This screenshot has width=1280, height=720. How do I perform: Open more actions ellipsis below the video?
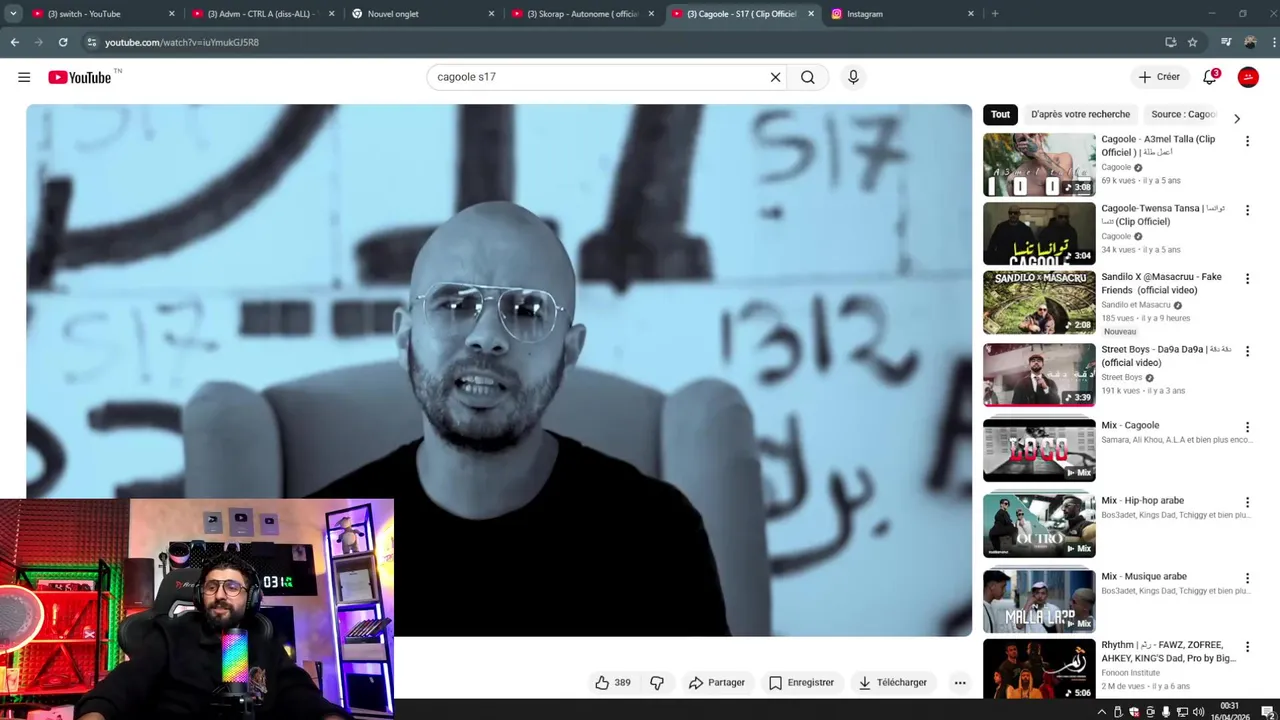click(x=960, y=683)
